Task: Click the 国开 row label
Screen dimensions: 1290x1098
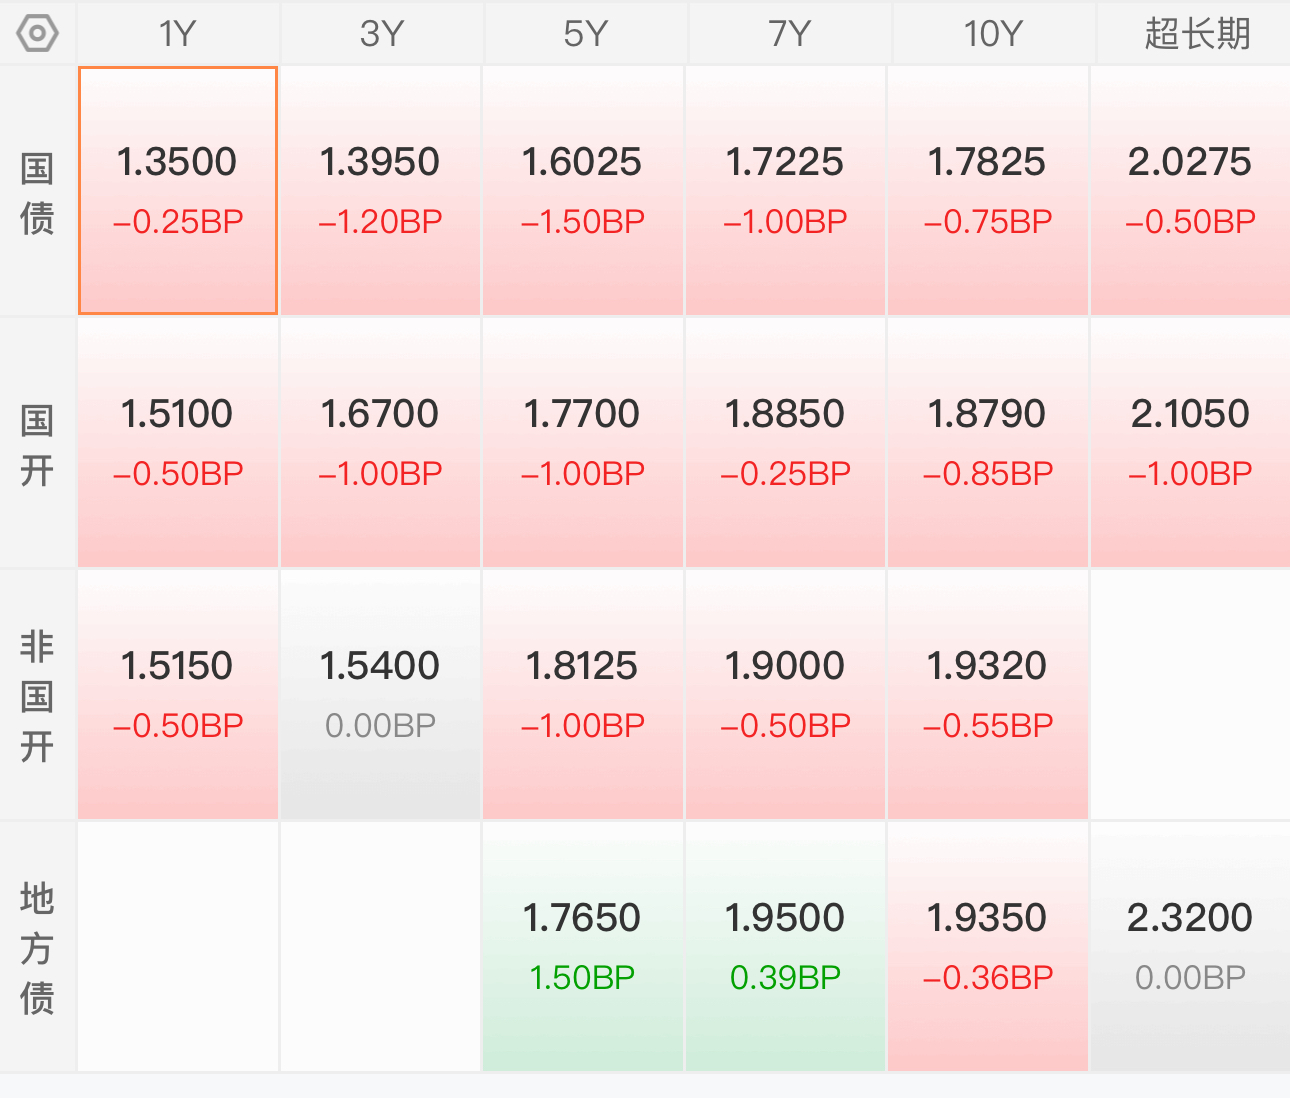Action: click(37, 443)
